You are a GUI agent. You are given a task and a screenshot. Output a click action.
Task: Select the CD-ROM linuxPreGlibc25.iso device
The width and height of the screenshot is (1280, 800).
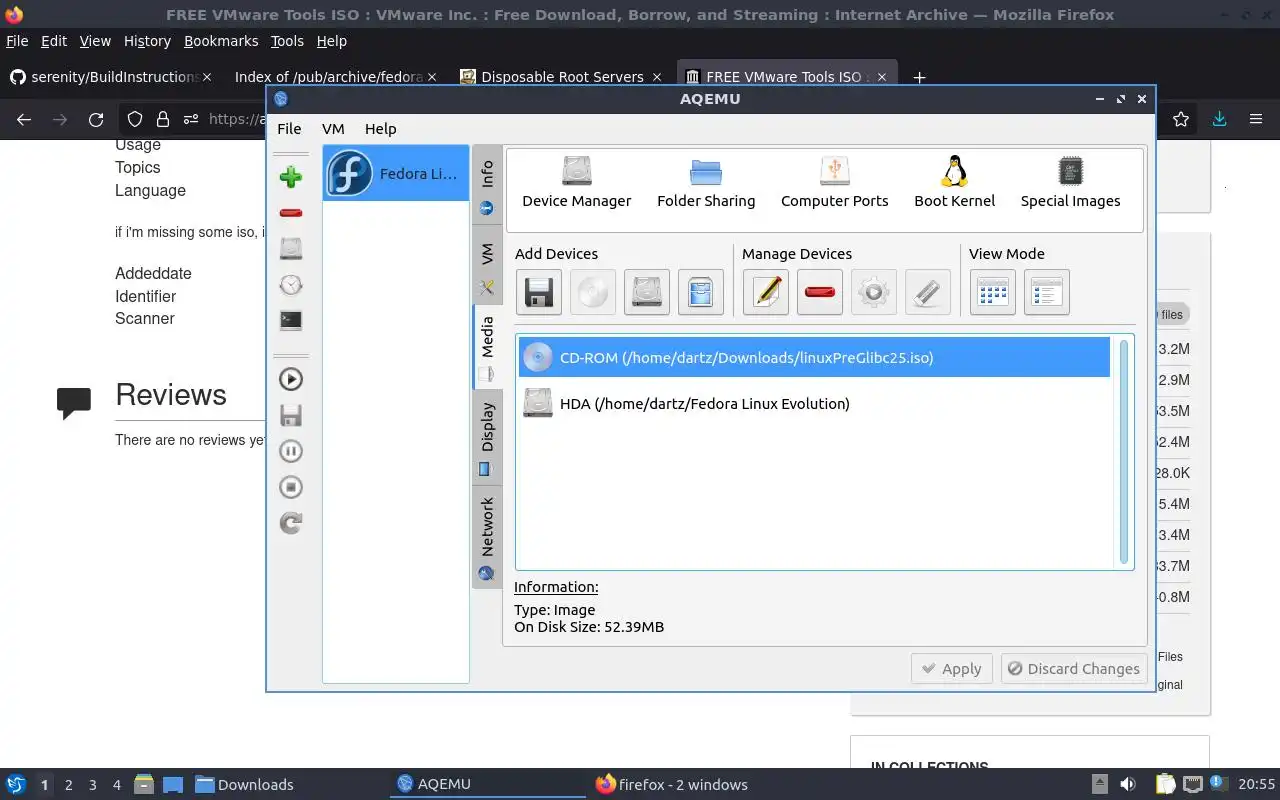[814, 357]
